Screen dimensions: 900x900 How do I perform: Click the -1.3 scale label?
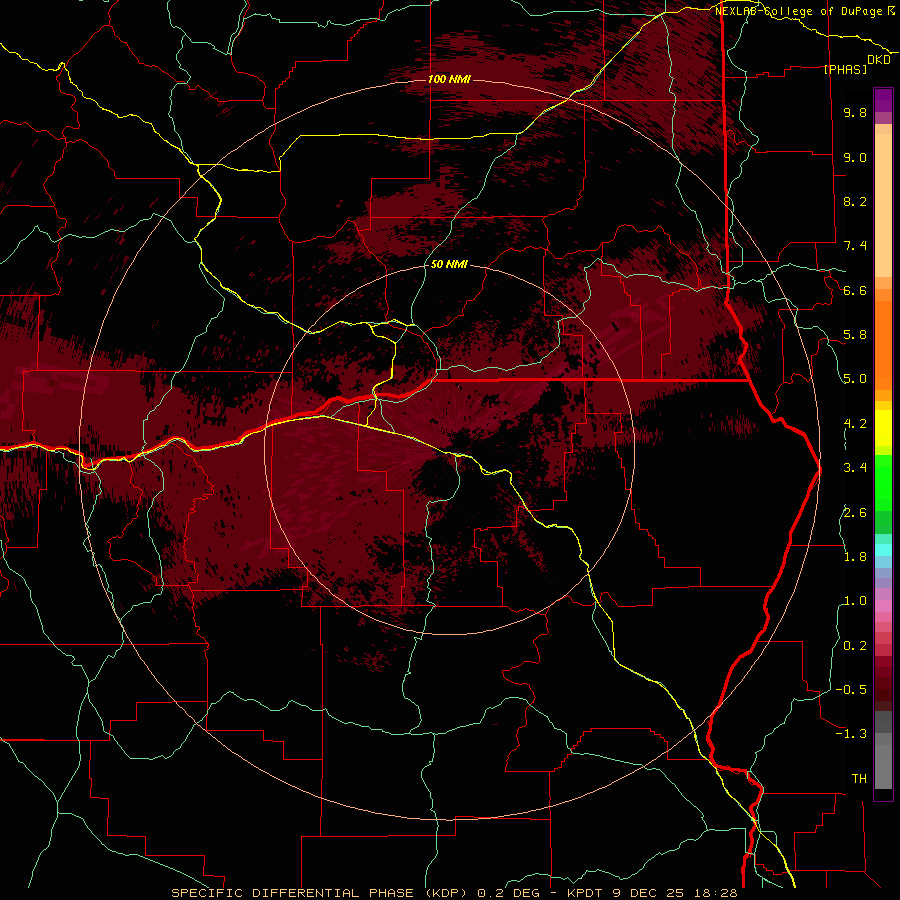click(x=851, y=734)
